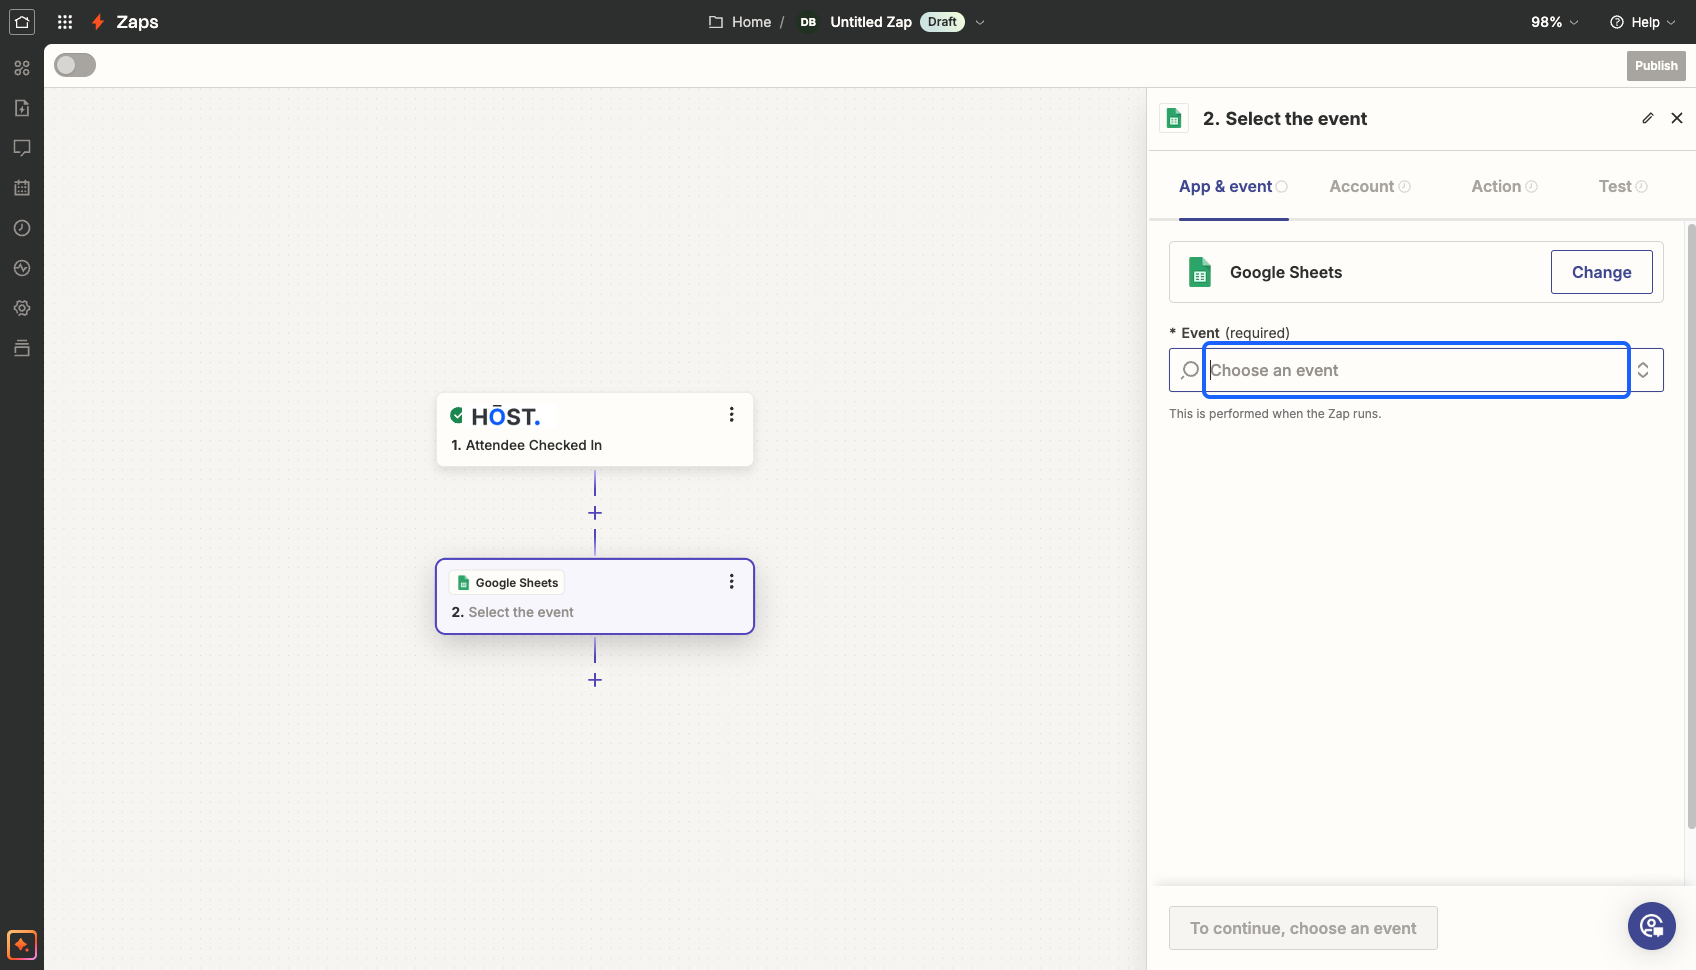This screenshot has height=970, width=1696.
Task: Open the apps grid menu
Action: tap(65, 22)
